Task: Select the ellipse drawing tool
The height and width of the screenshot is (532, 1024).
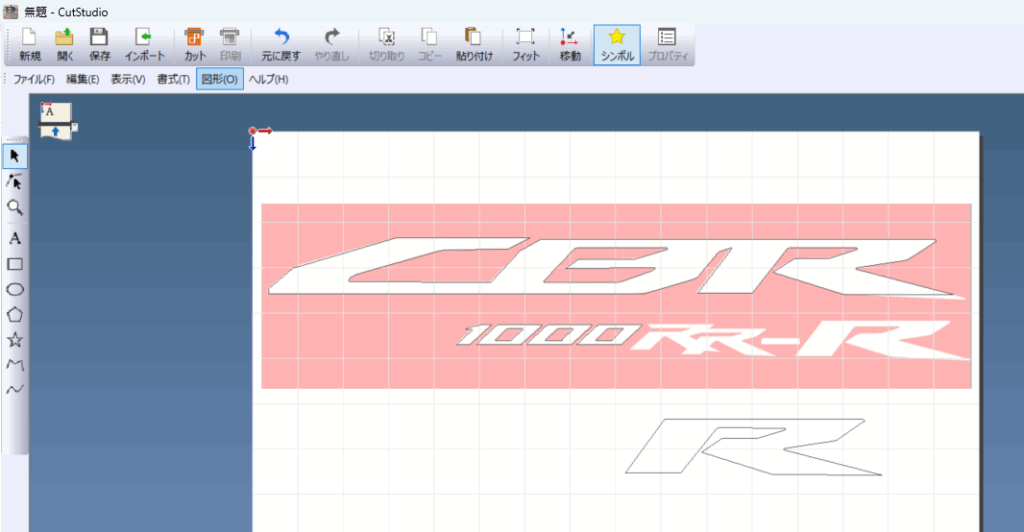Action: coord(14,289)
